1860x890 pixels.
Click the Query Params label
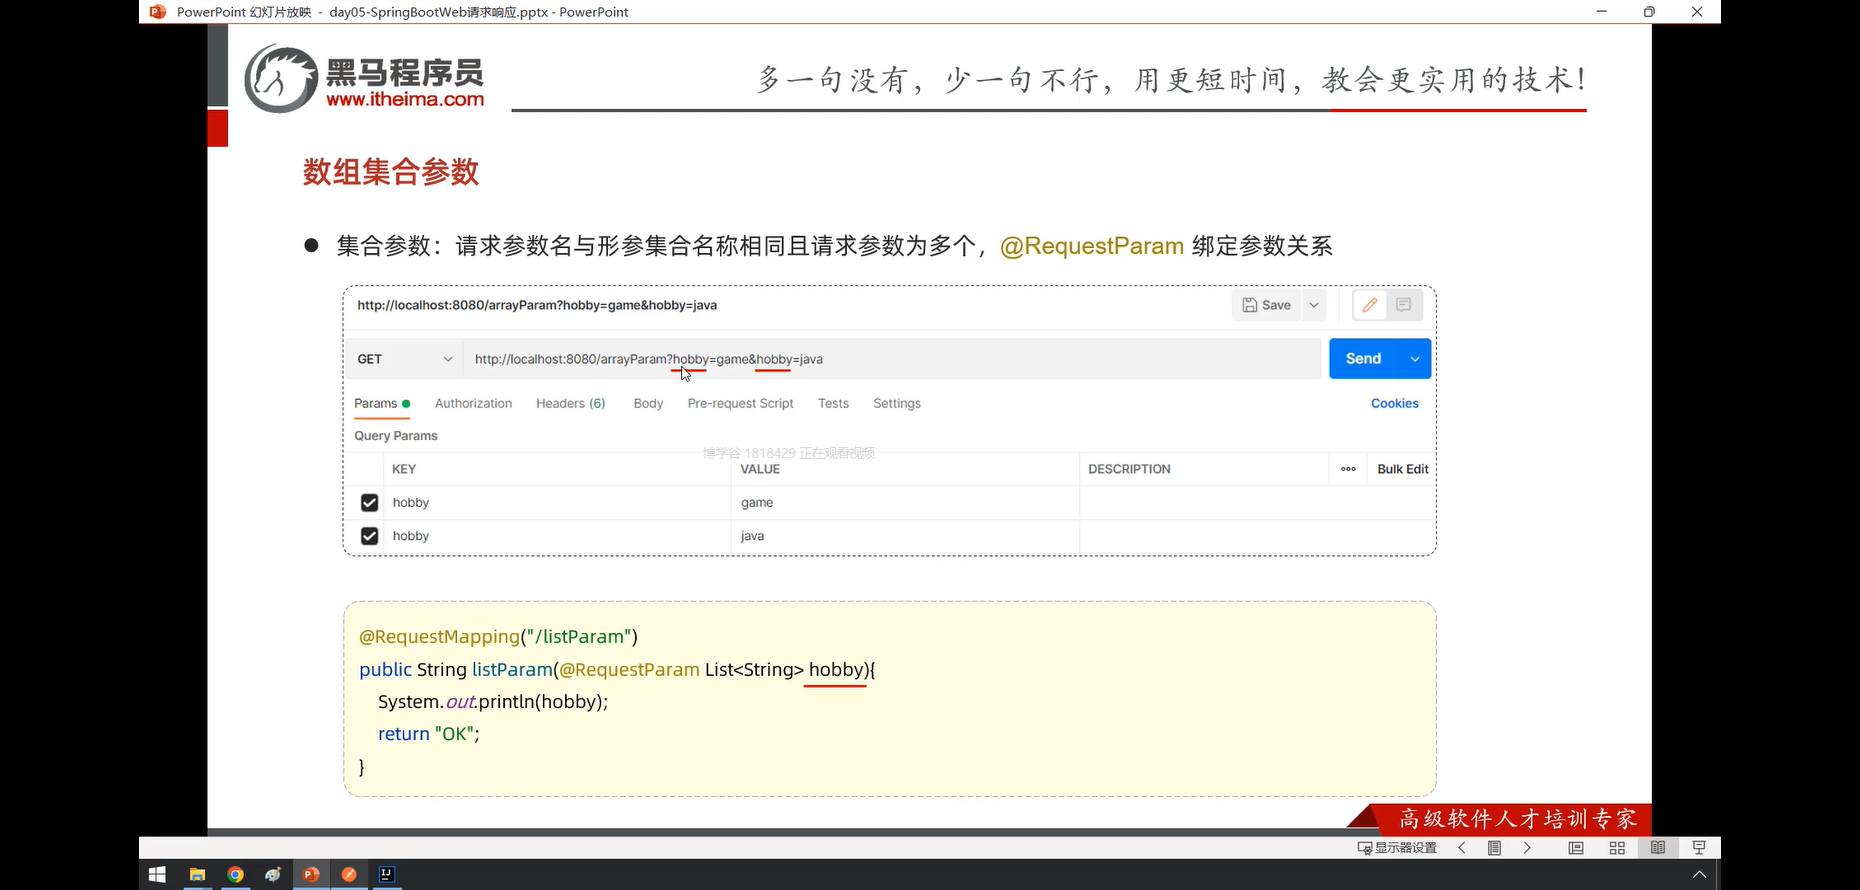coord(396,436)
